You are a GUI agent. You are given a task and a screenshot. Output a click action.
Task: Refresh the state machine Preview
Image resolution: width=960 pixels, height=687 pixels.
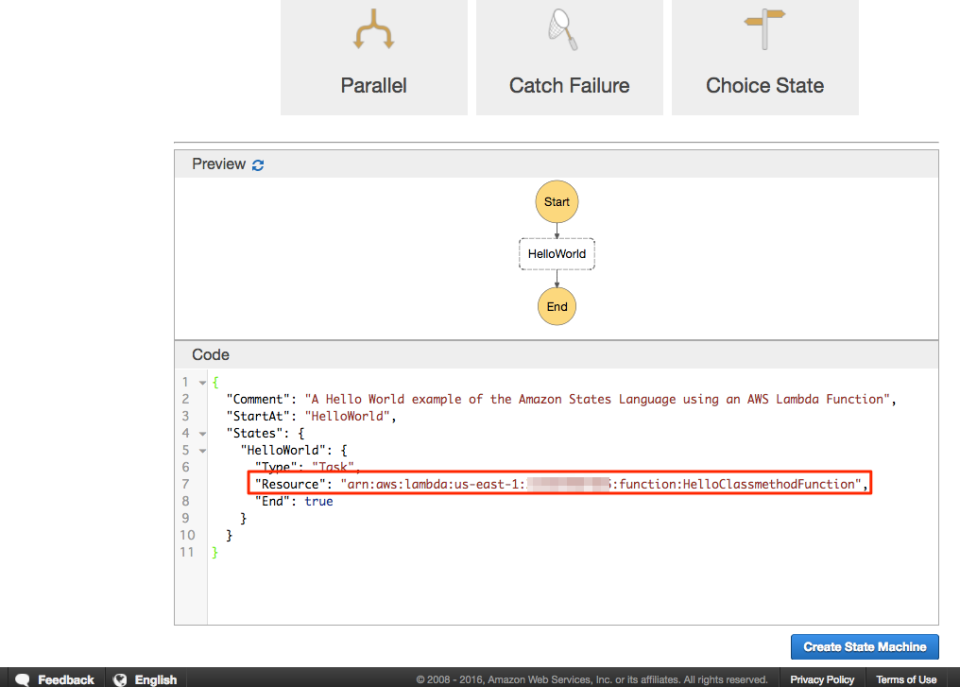pyautogui.click(x=258, y=163)
